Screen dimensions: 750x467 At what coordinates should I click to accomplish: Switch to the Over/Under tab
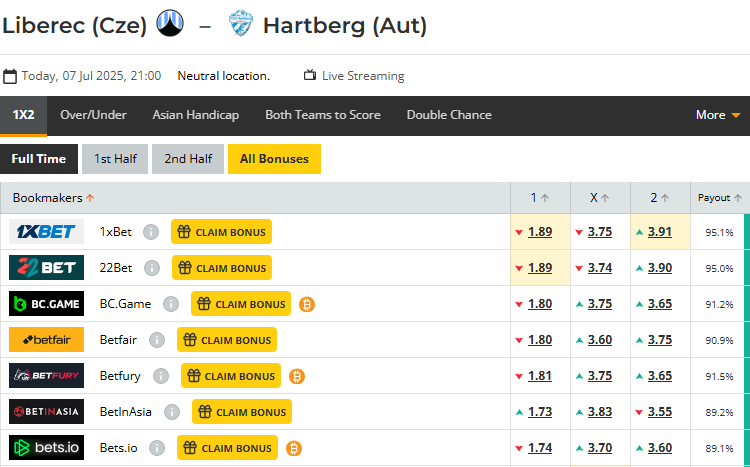click(93, 115)
